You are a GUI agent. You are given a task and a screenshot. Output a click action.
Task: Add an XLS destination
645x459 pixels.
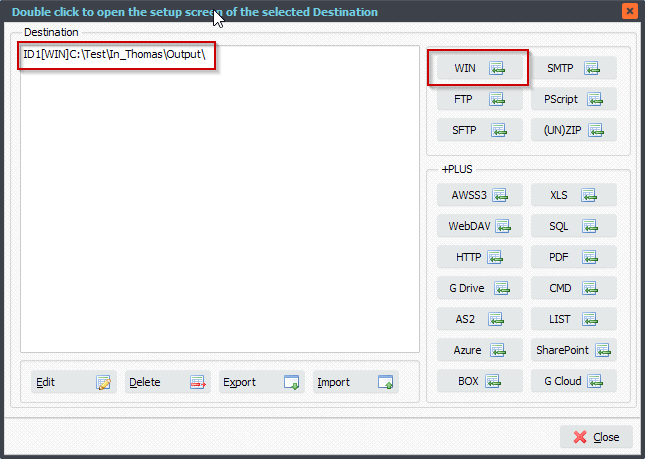pyautogui.click(x=574, y=195)
